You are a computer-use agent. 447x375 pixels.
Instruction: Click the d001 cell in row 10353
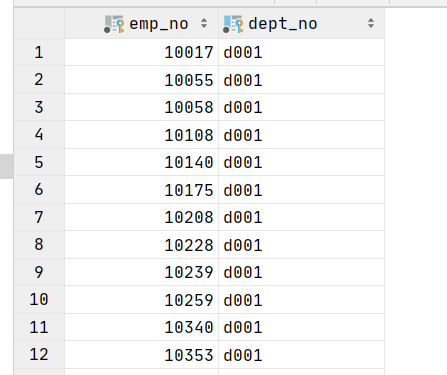pyautogui.click(x=302, y=355)
